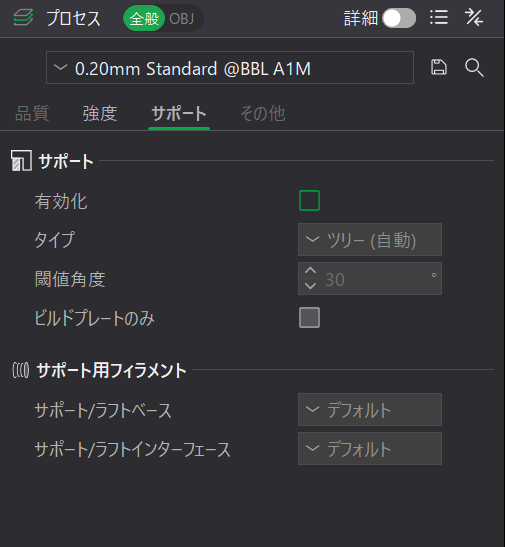Select the 全般 global mode button
The image size is (505, 547).
point(144,18)
